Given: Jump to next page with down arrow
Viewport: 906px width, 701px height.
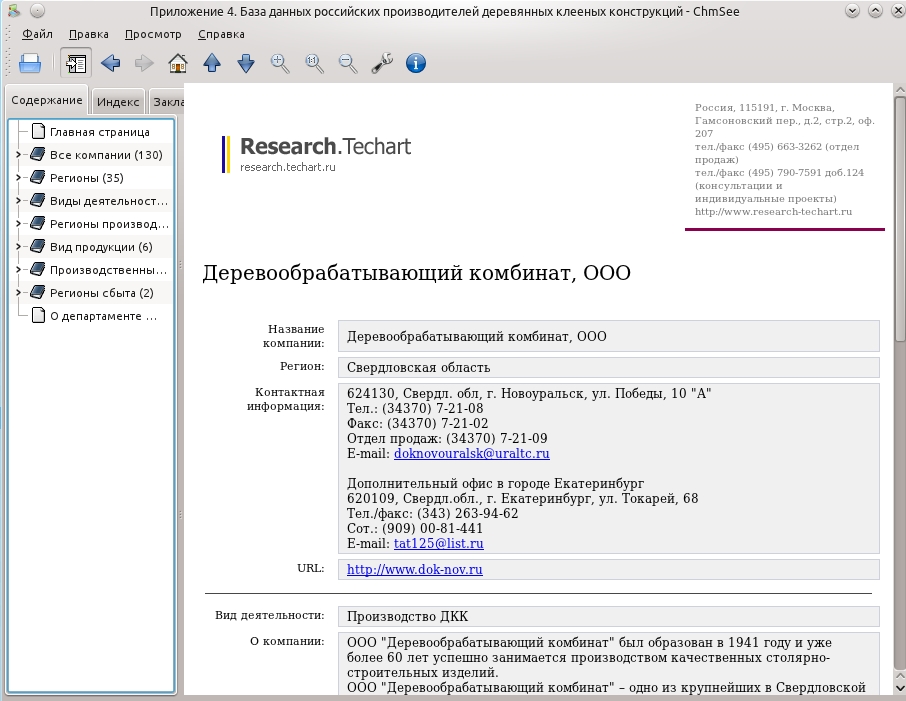Looking at the screenshot, I should click(x=246, y=63).
